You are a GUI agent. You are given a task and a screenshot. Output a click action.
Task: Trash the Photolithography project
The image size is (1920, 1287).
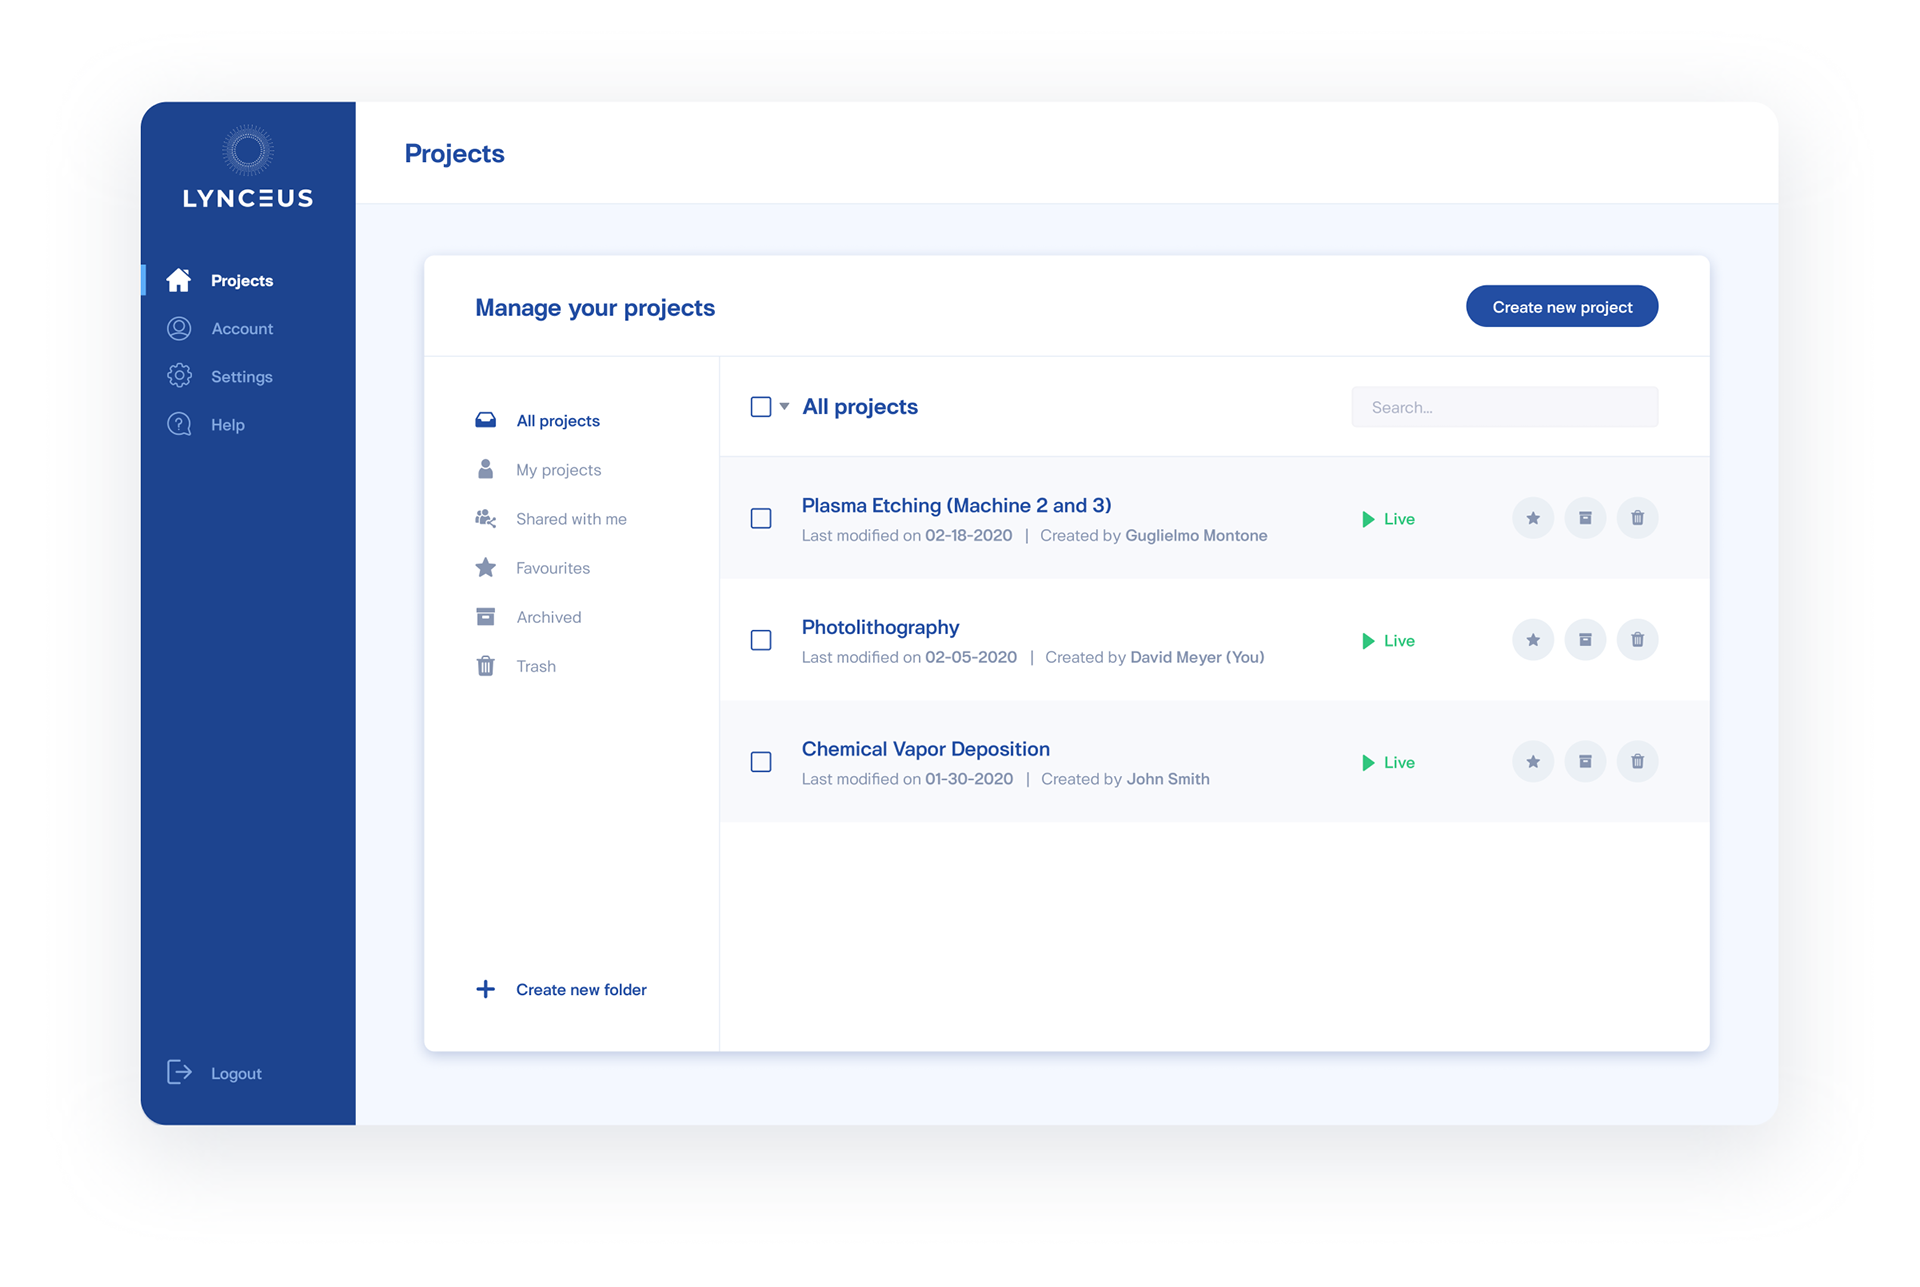click(1637, 640)
